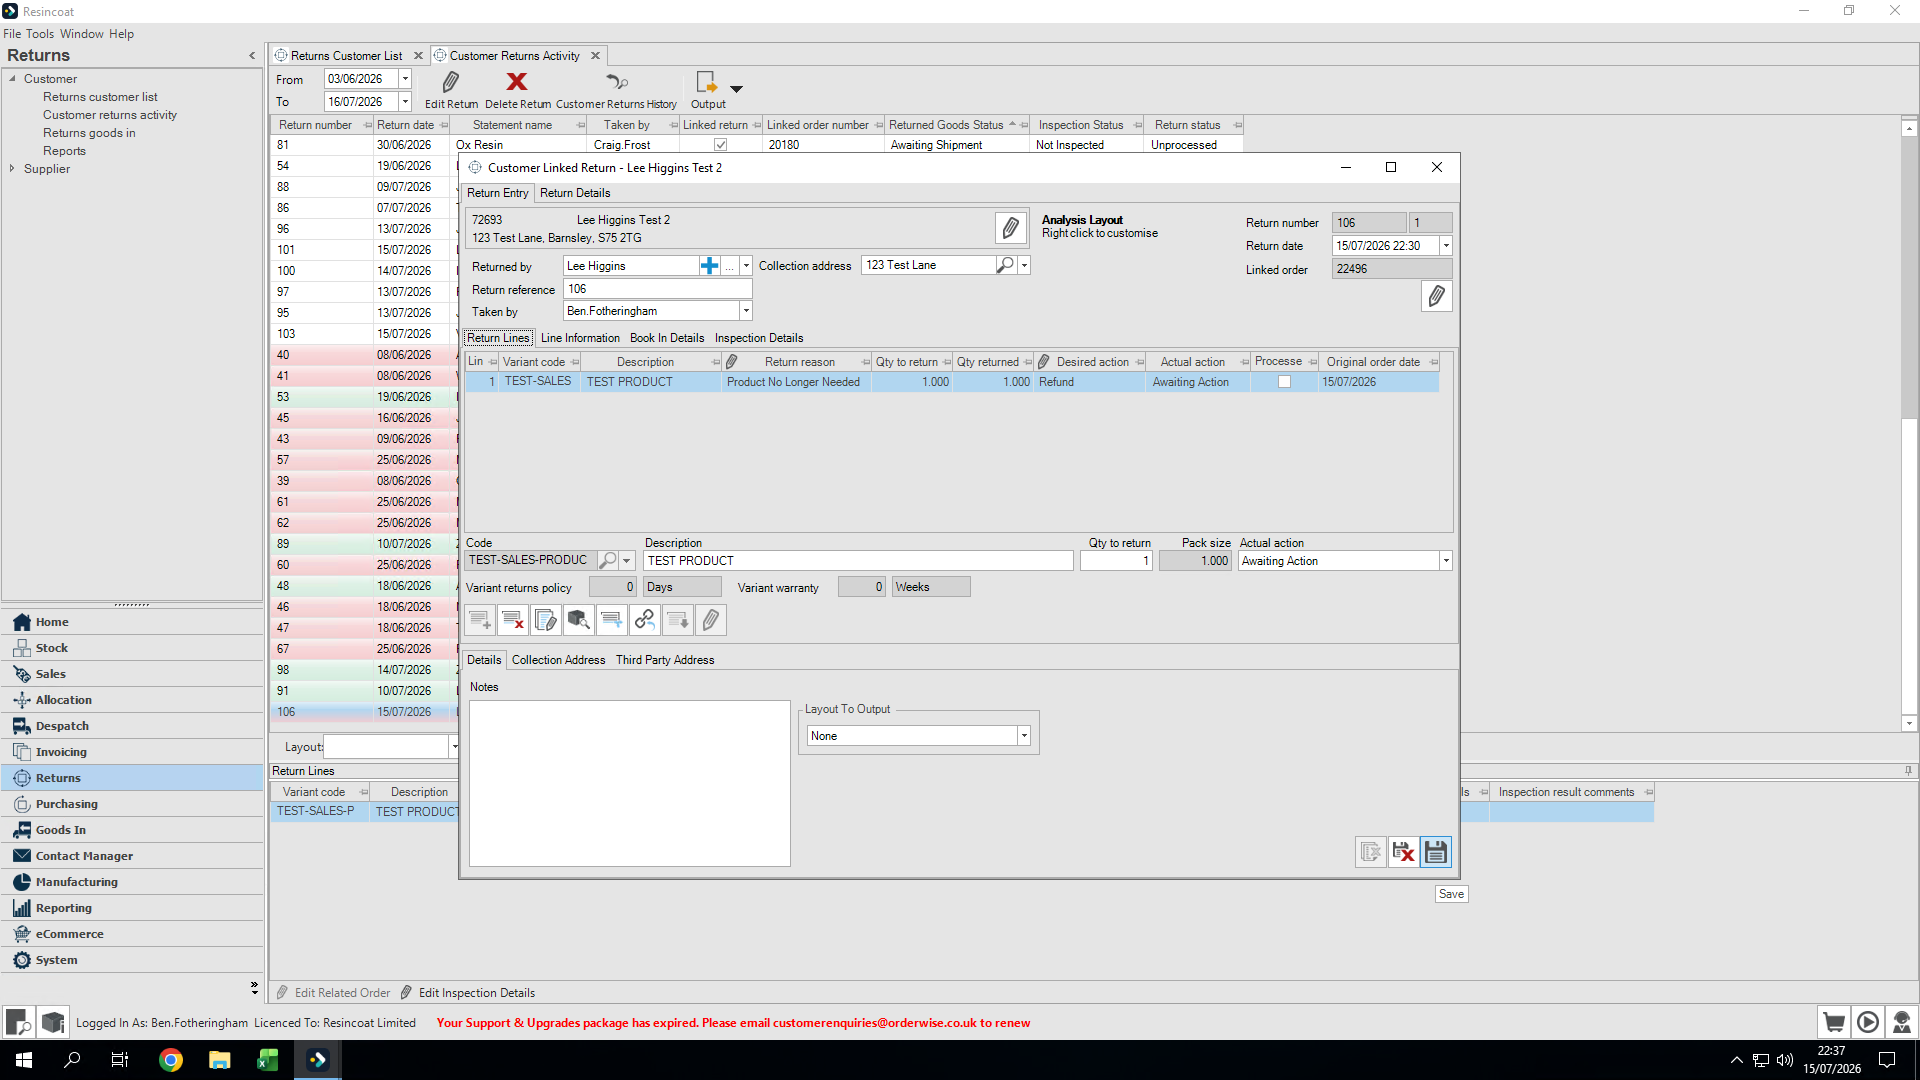Click the Edit Return pencil icon

[x=451, y=82]
